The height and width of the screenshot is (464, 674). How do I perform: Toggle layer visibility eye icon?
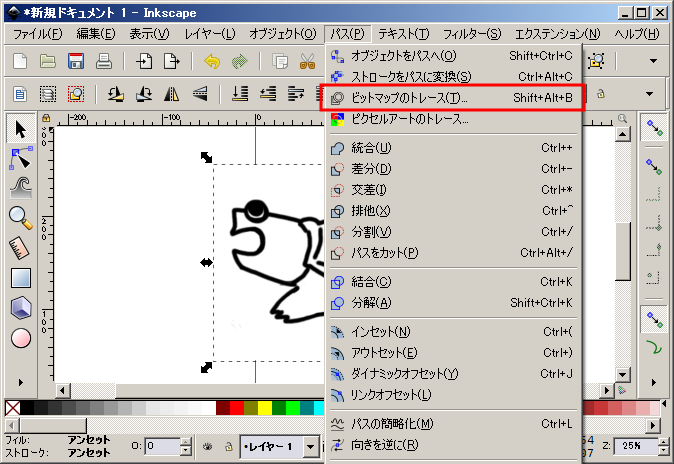point(208,446)
